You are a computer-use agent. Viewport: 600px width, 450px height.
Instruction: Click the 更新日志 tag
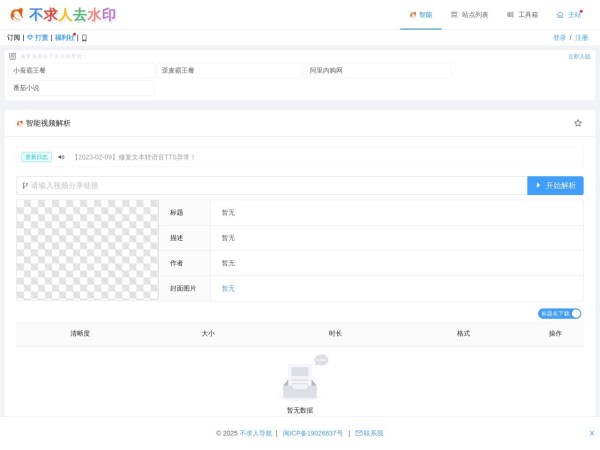(x=36, y=157)
